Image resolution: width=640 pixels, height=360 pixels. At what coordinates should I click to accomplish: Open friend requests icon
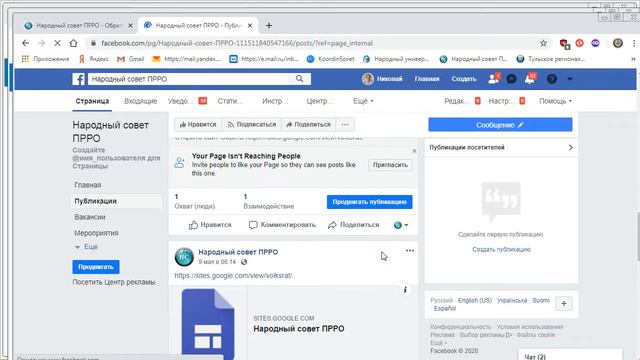coord(493,79)
